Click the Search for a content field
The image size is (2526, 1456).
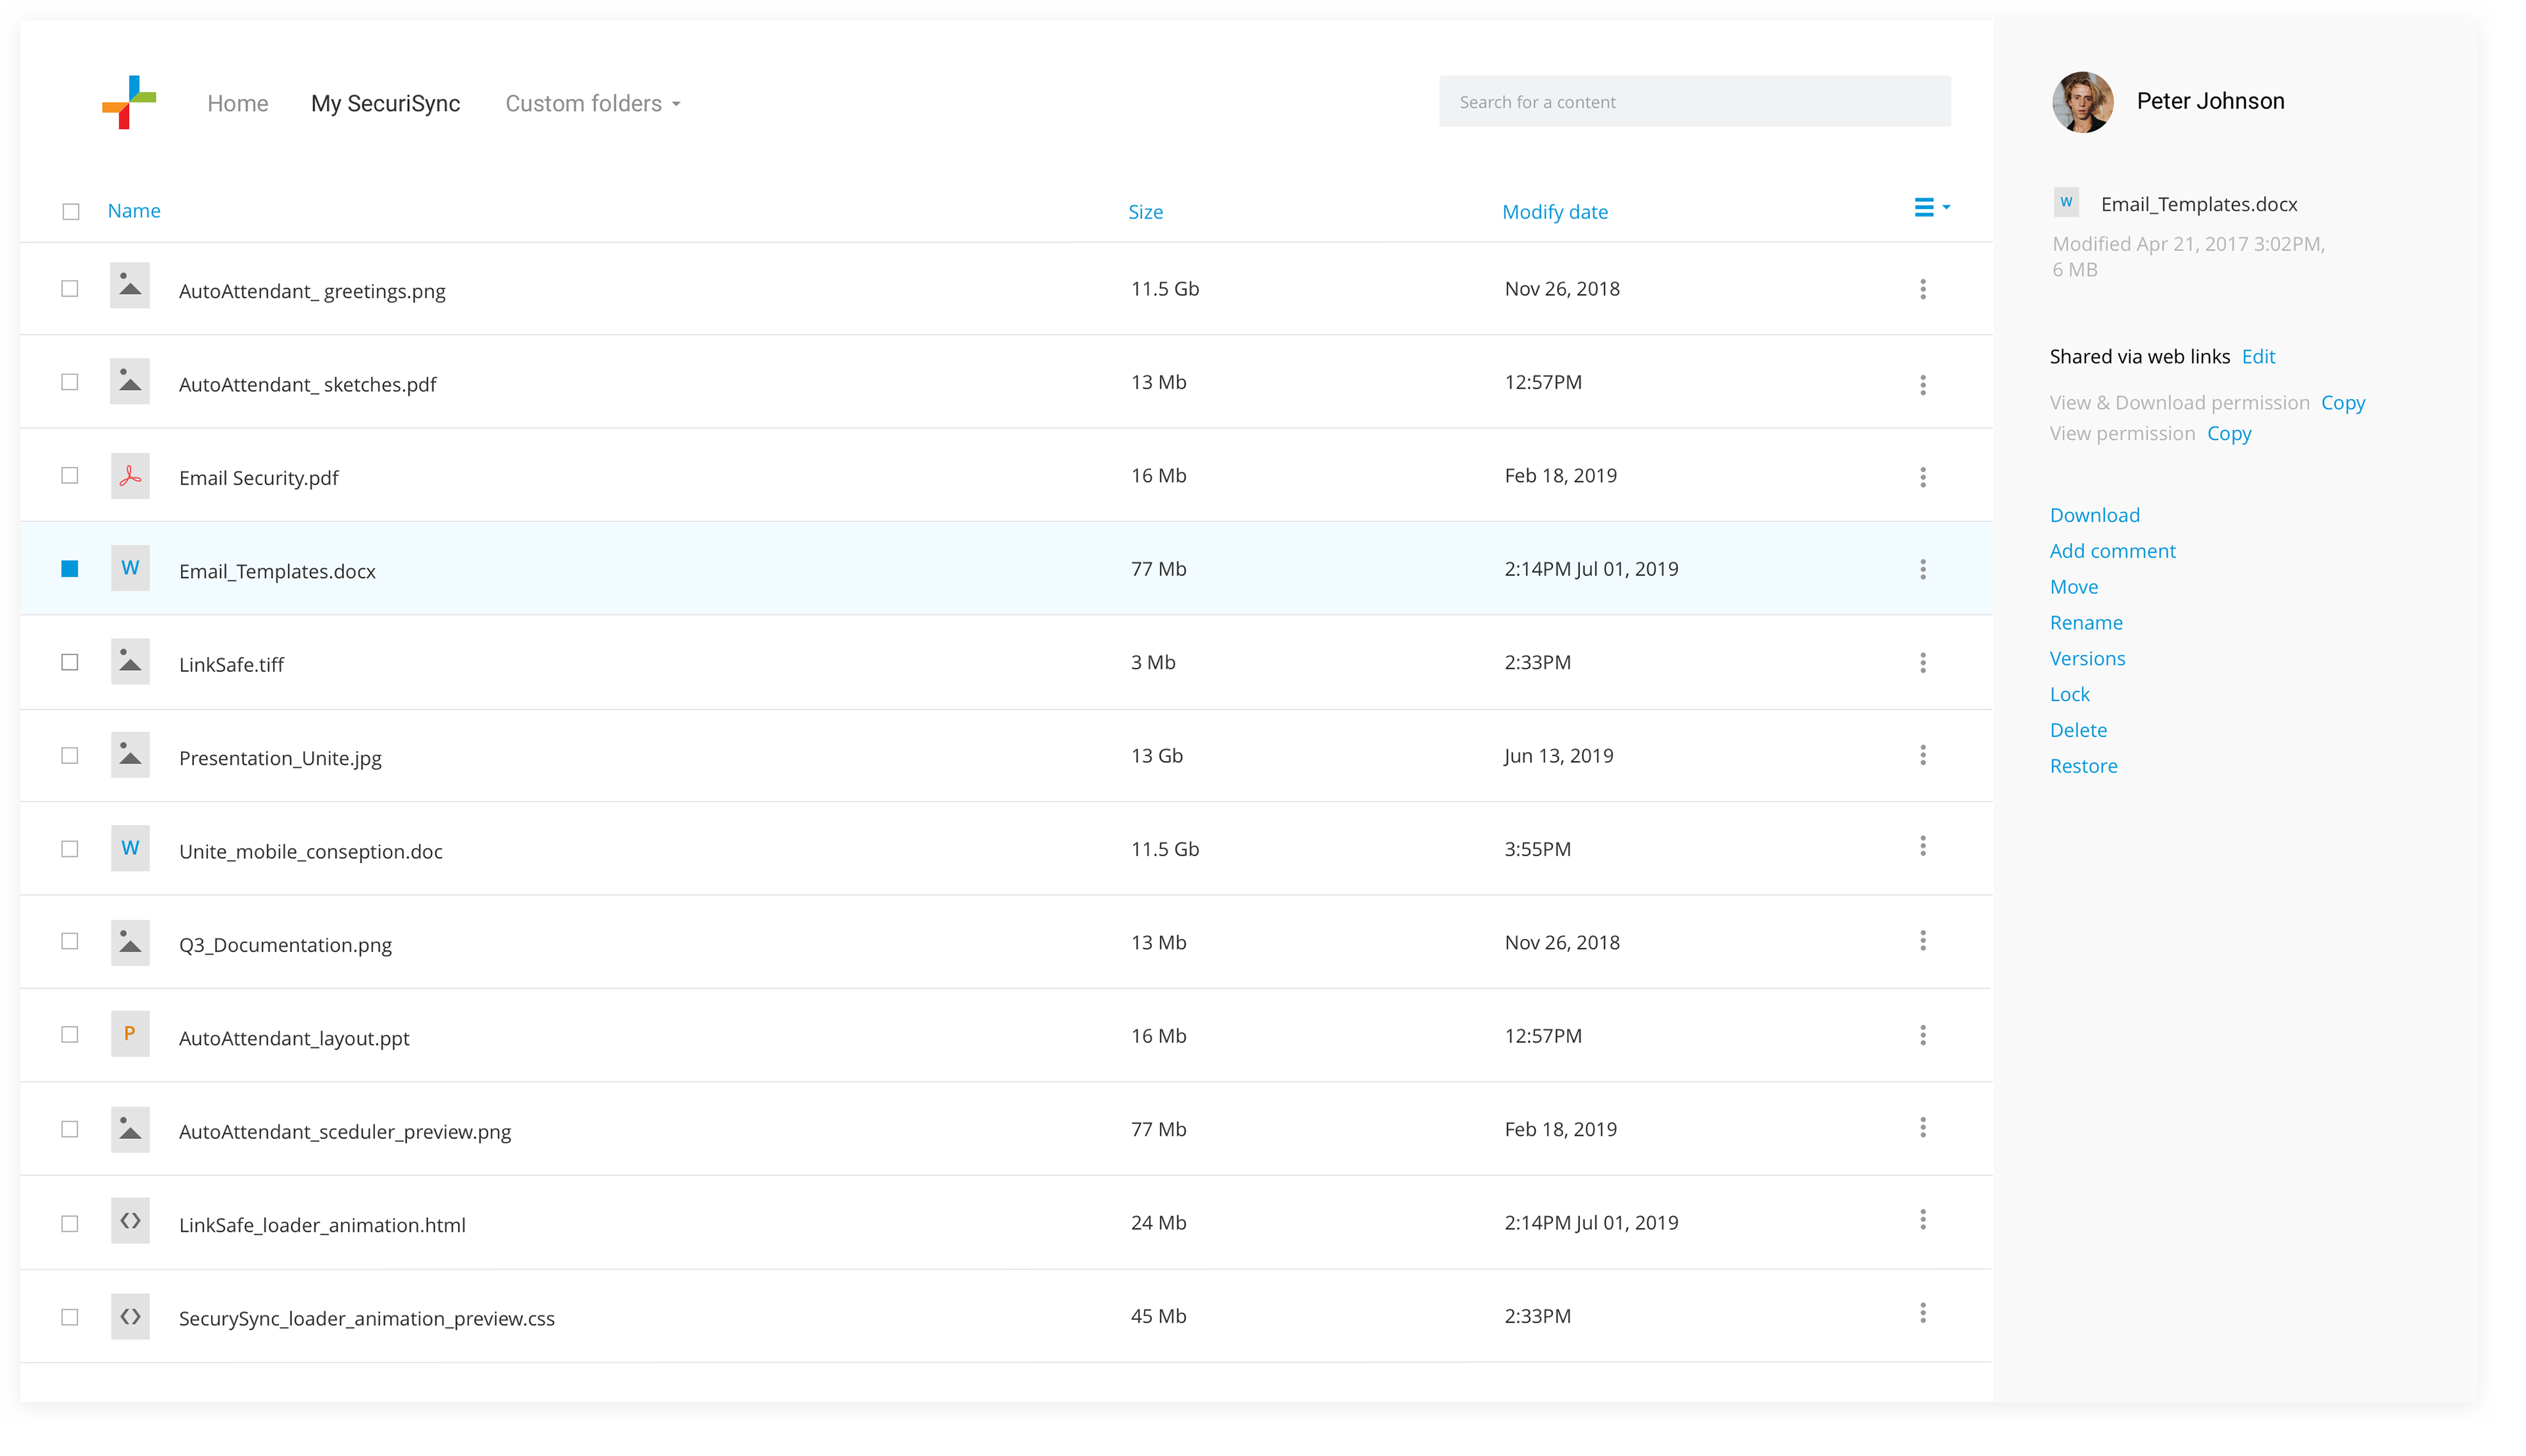point(1695,102)
